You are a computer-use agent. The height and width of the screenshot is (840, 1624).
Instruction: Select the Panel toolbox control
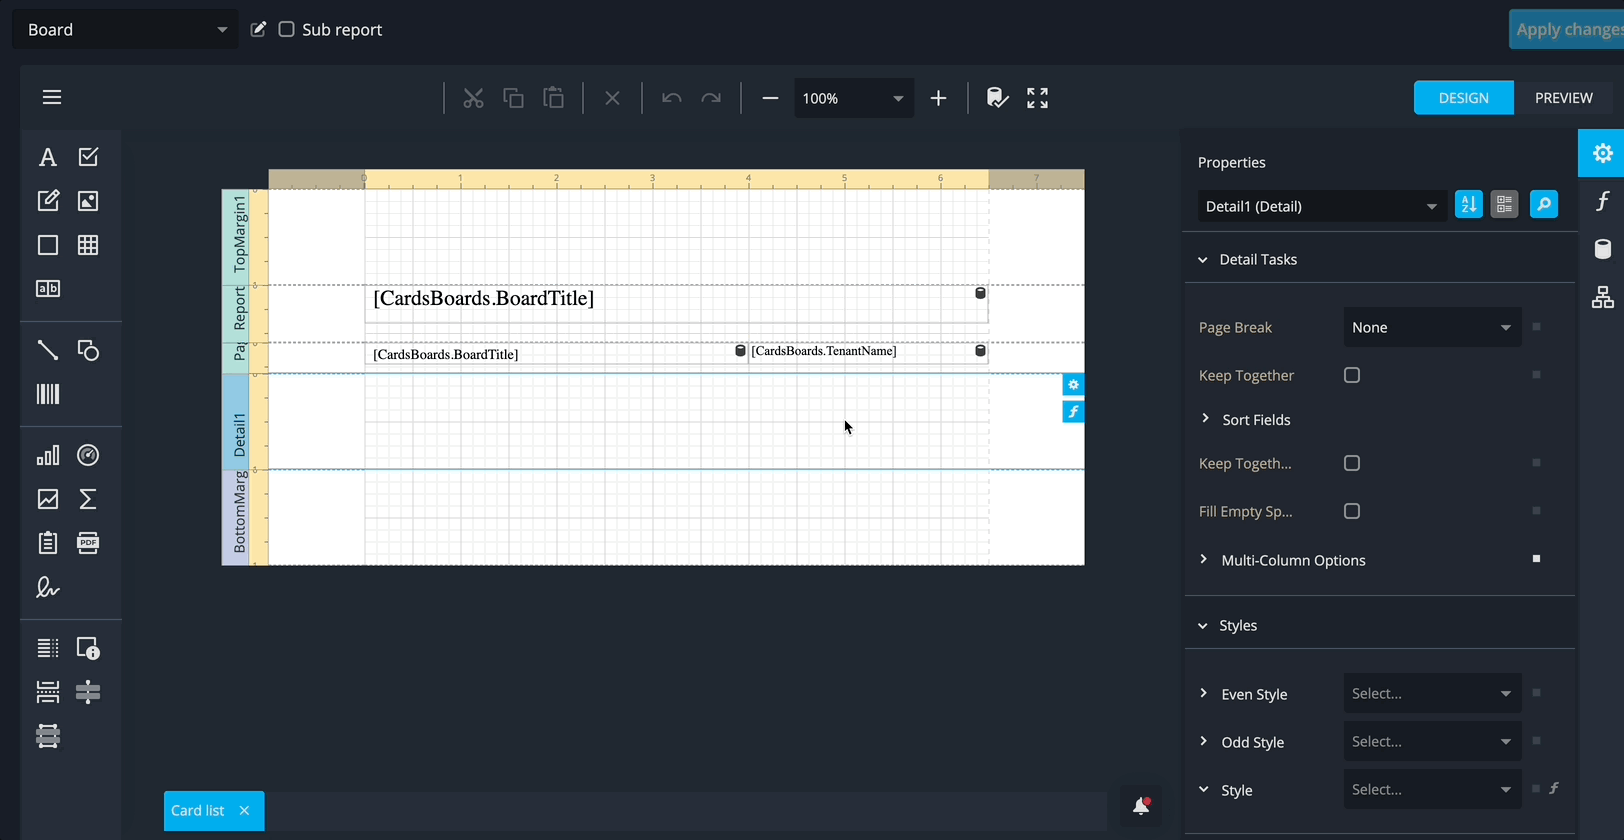pyautogui.click(x=48, y=245)
